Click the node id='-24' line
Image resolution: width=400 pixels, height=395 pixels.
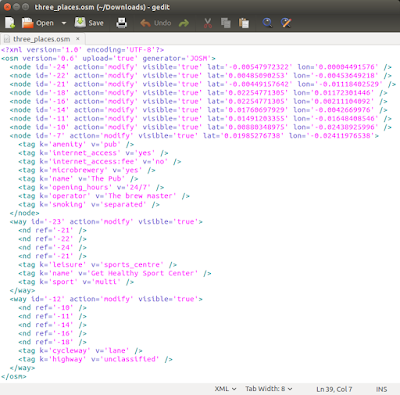(x=200, y=67)
